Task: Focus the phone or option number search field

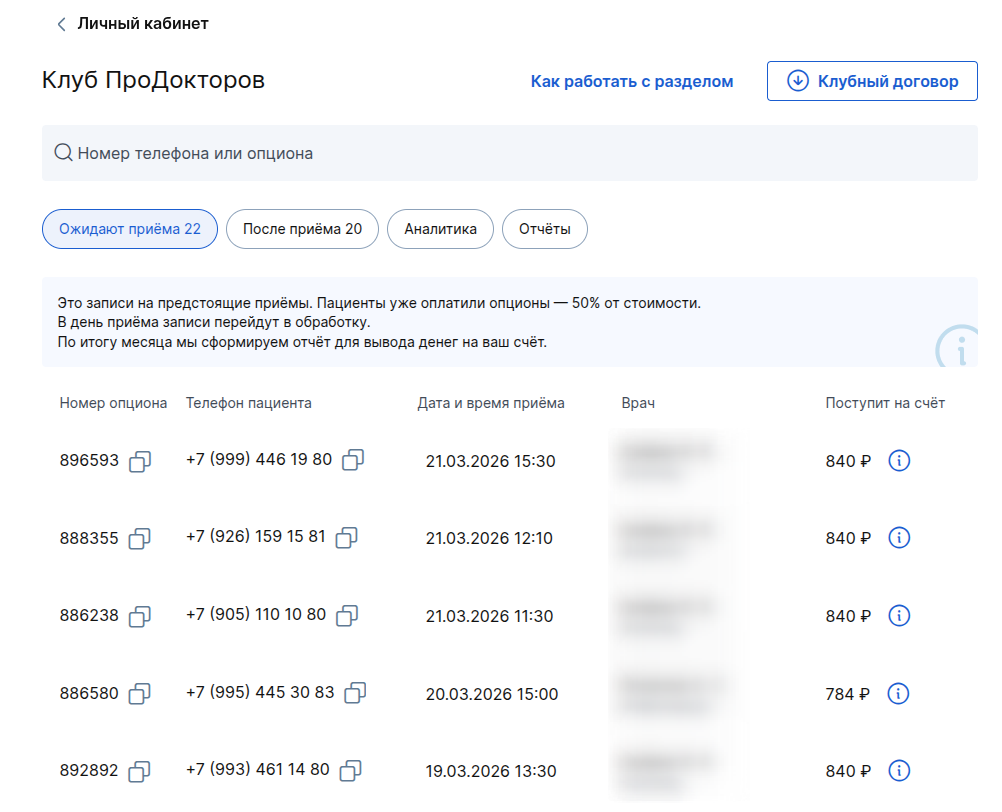Action: pos(510,153)
